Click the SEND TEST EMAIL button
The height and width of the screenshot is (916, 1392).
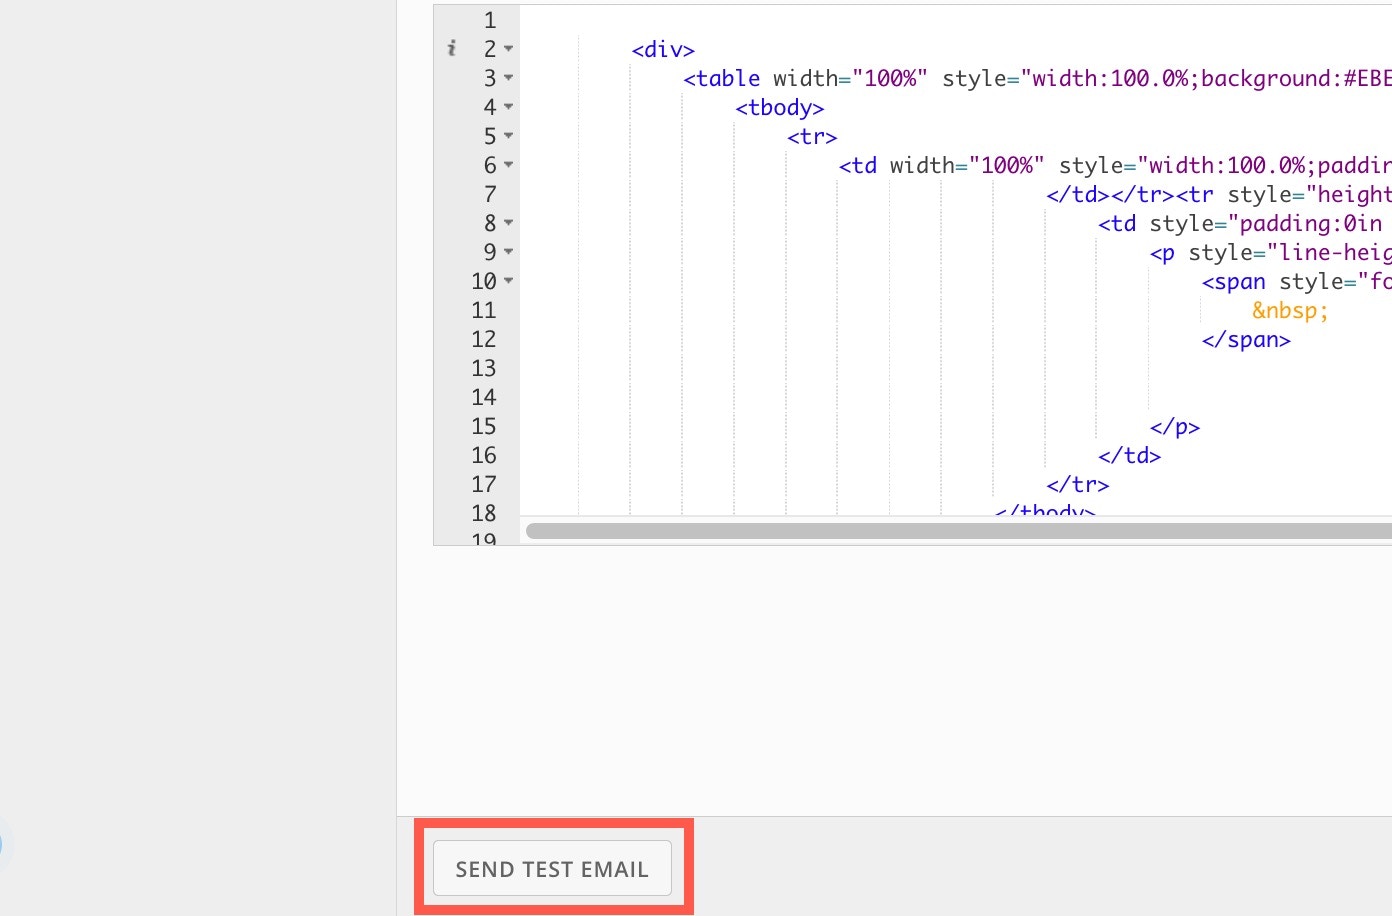(x=552, y=868)
